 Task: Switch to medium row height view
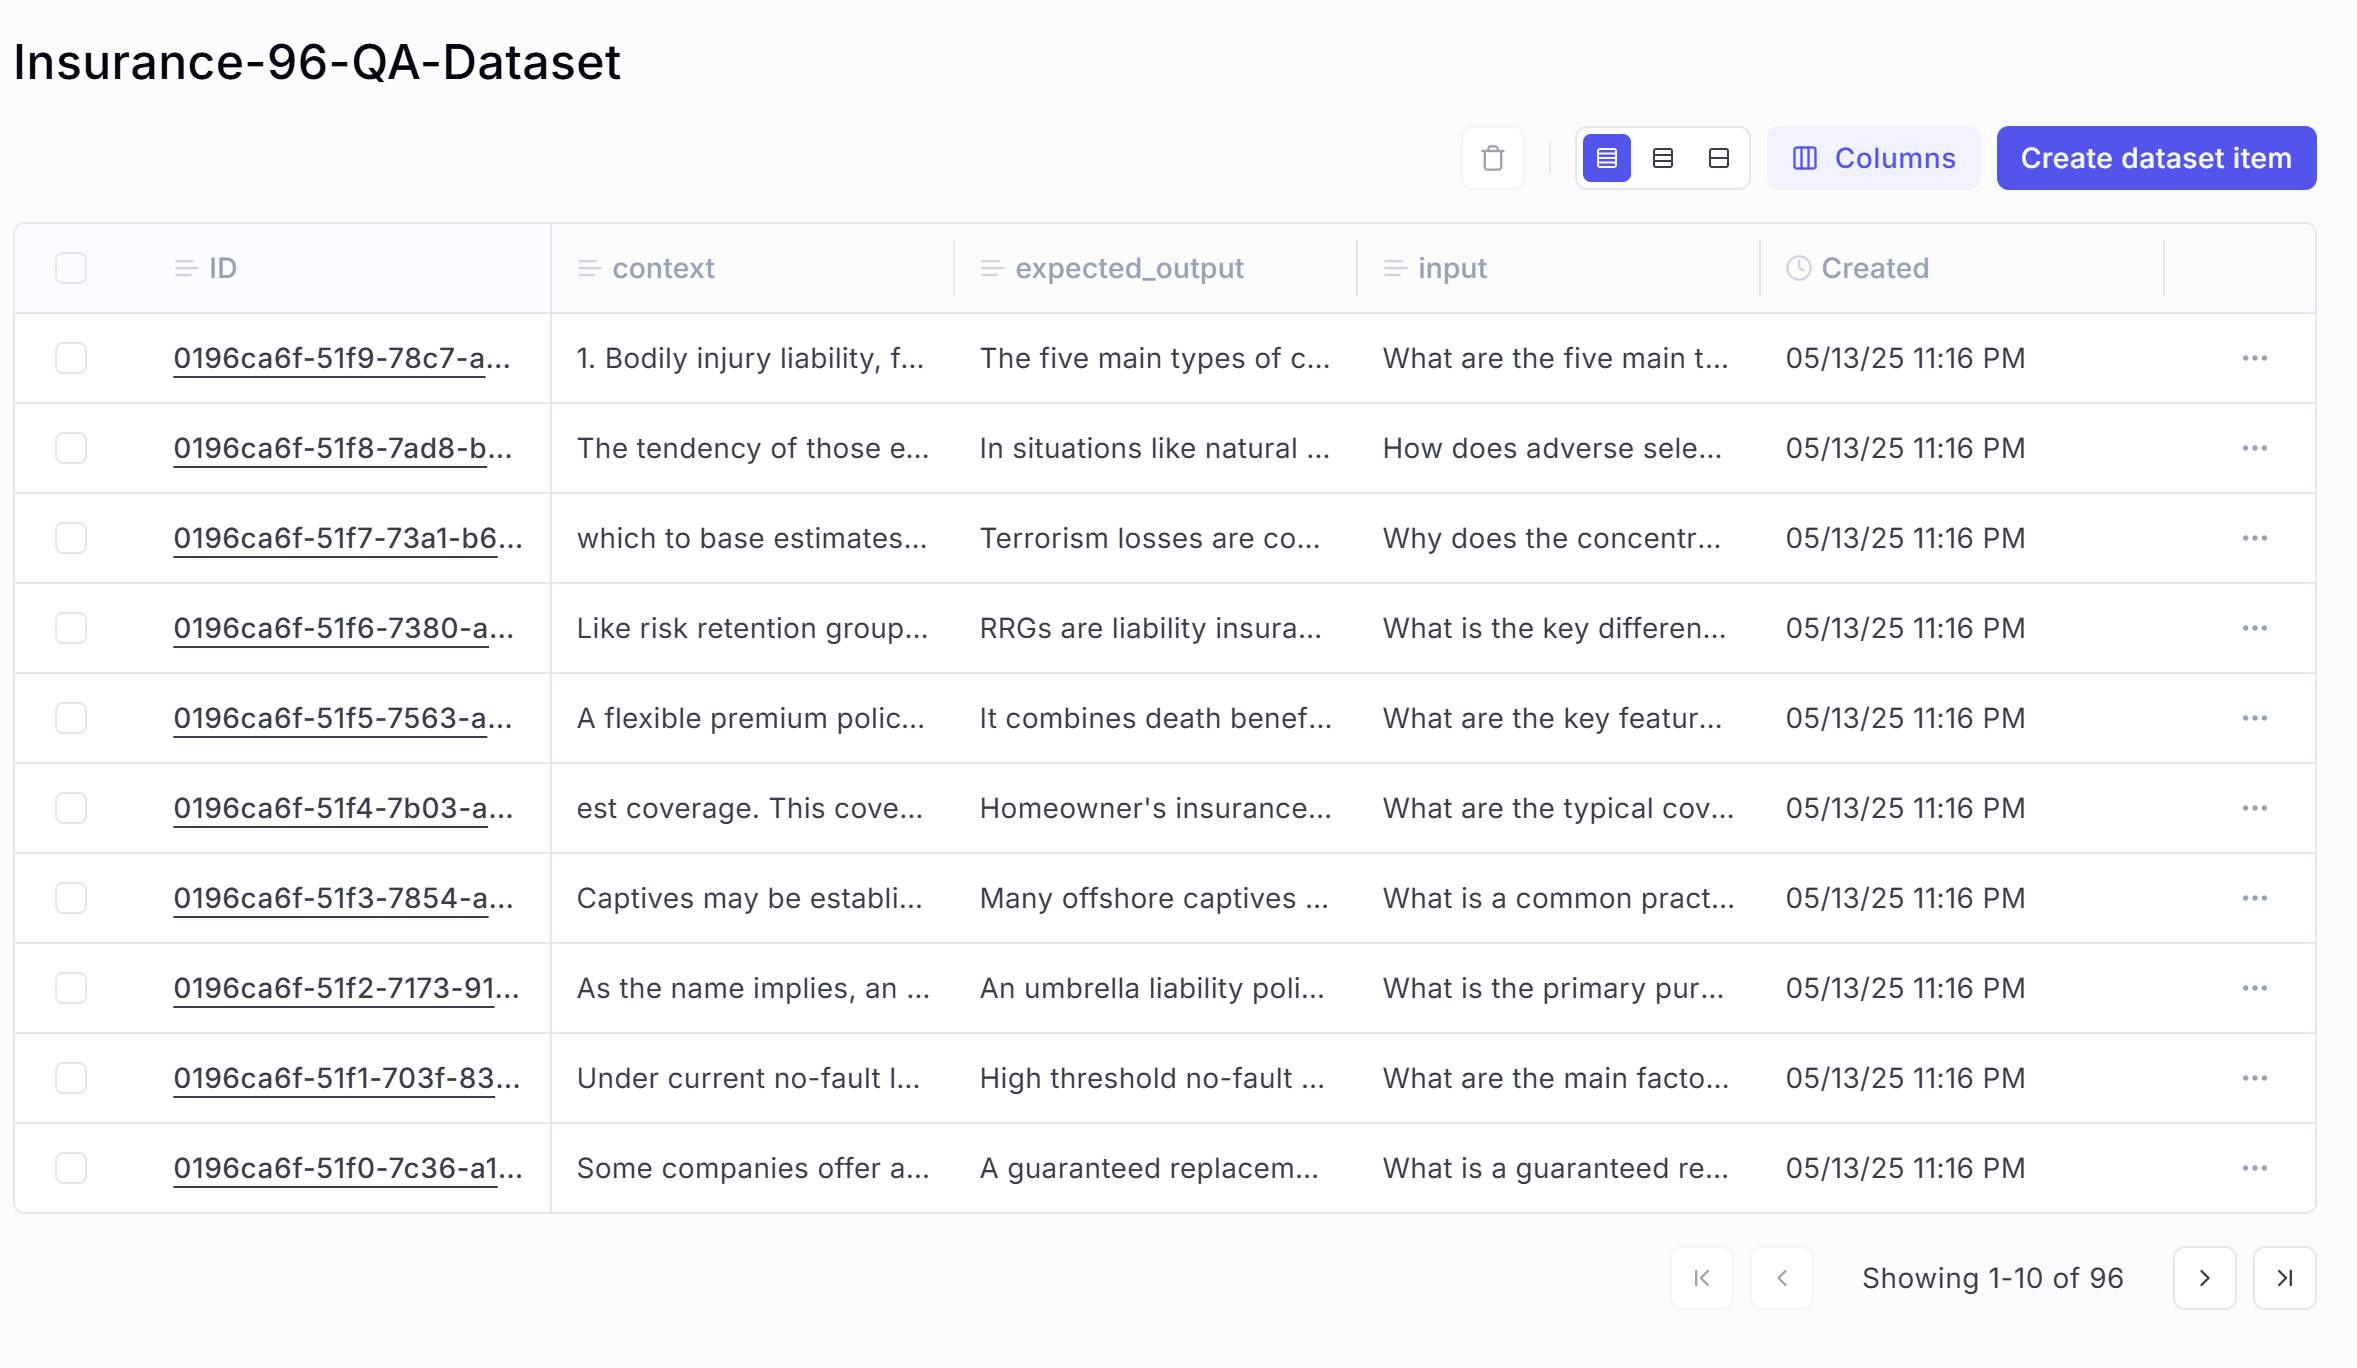click(x=1662, y=158)
